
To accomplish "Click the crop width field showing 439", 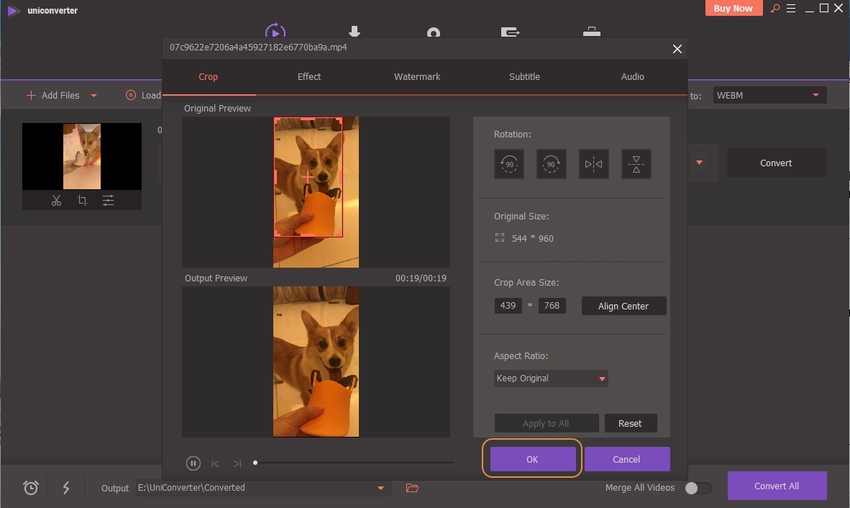I will 508,306.
